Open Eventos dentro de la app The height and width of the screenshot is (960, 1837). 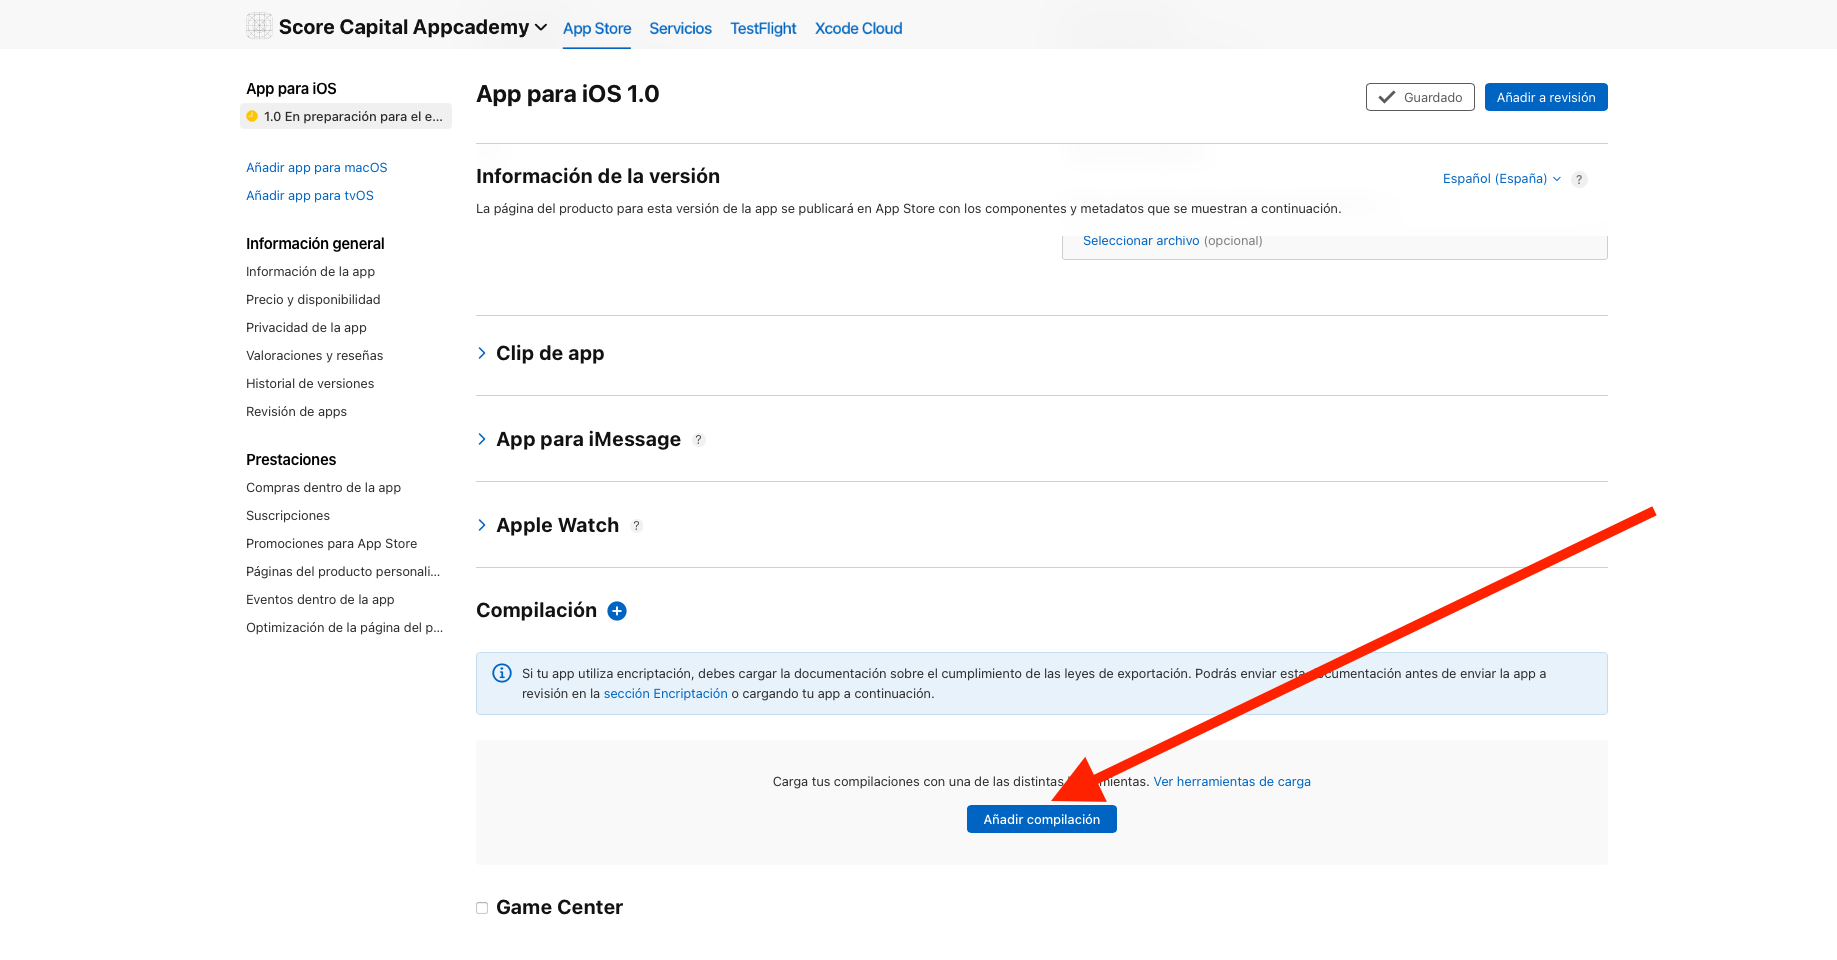tap(320, 599)
